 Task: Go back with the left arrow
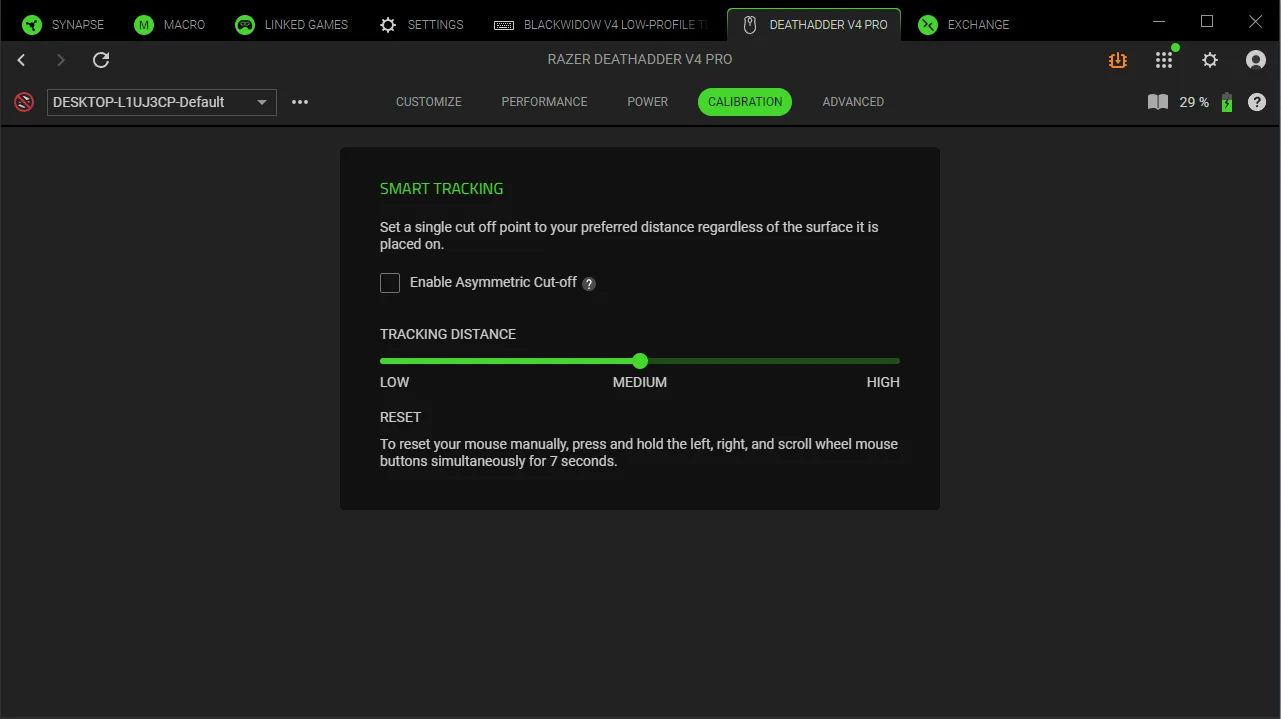coord(22,60)
